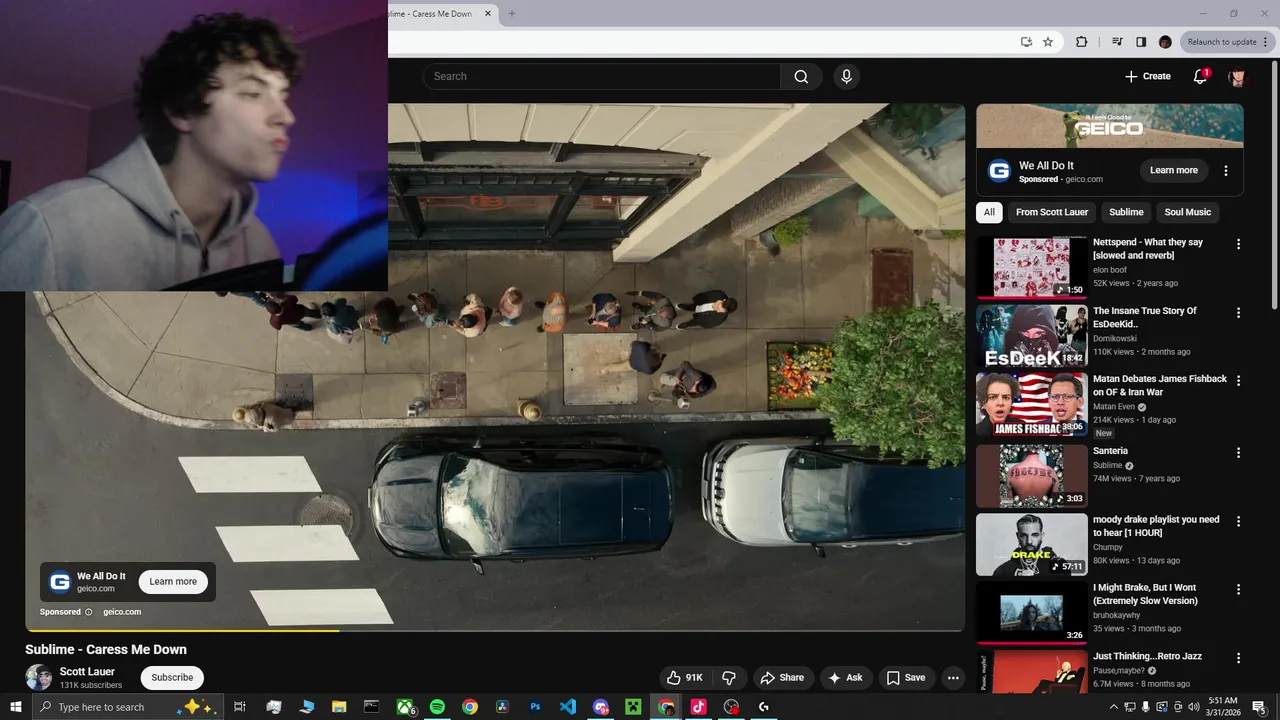Open the GEICO logo in sidebar ad

999,171
